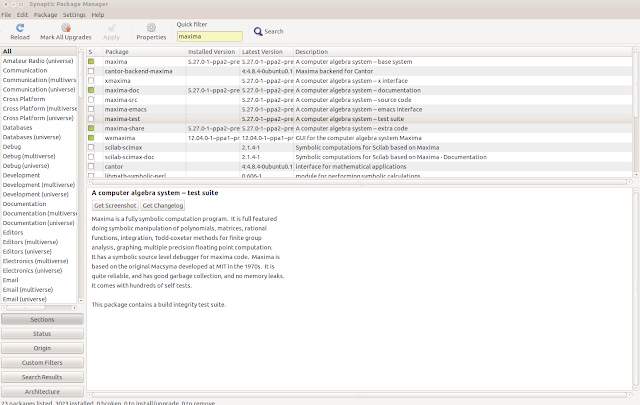Click the installed status icon of maxima-doc
This screenshot has height=405, width=640.
(91, 90)
